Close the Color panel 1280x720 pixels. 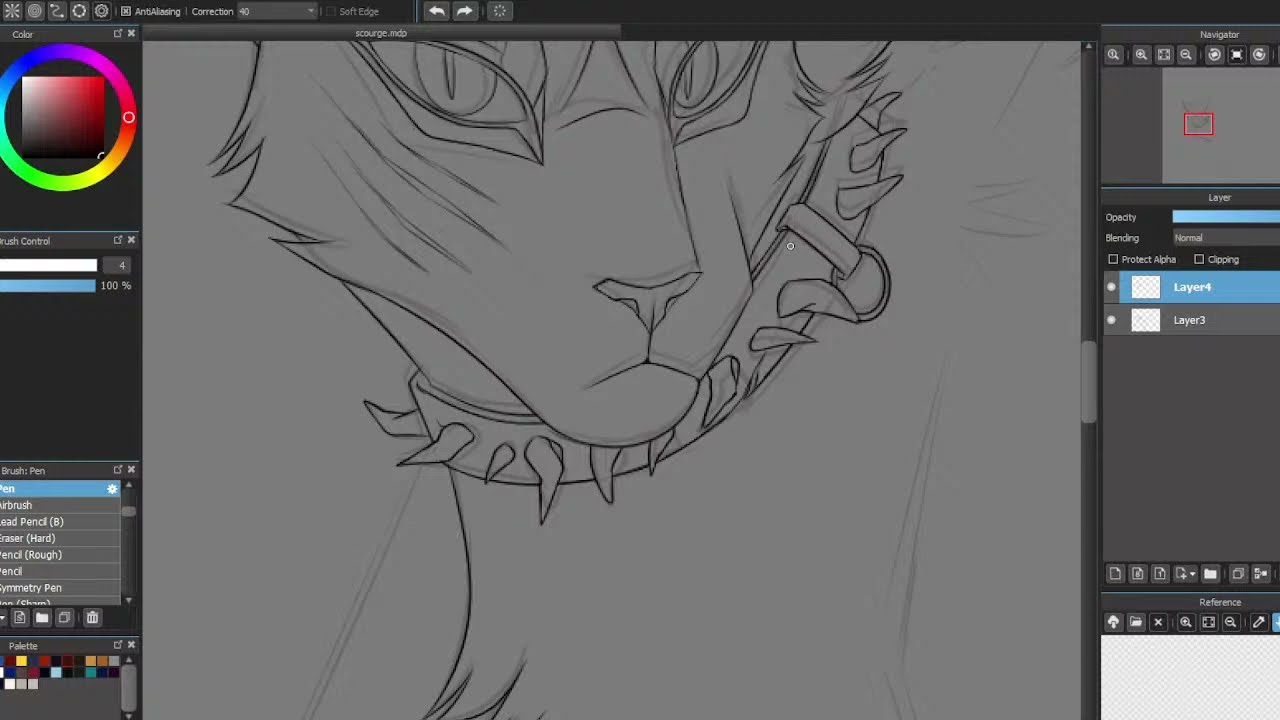[x=131, y=33]
